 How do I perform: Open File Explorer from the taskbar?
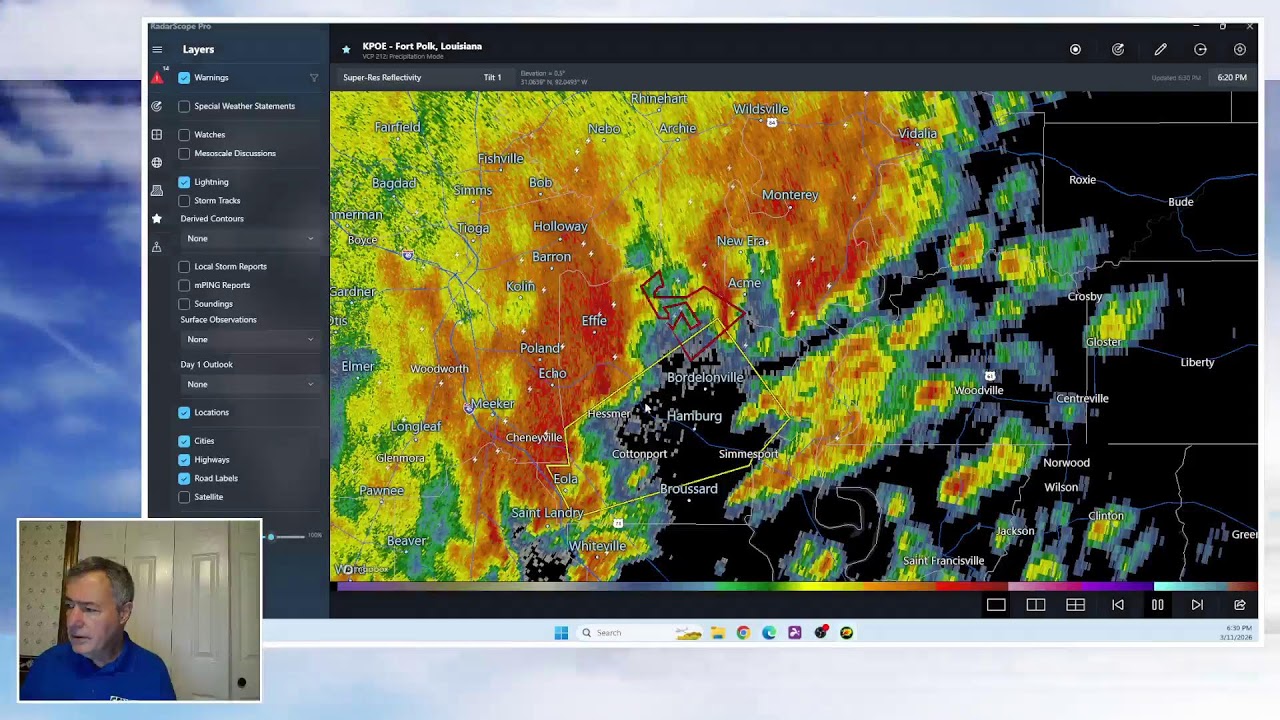[718, 632]
